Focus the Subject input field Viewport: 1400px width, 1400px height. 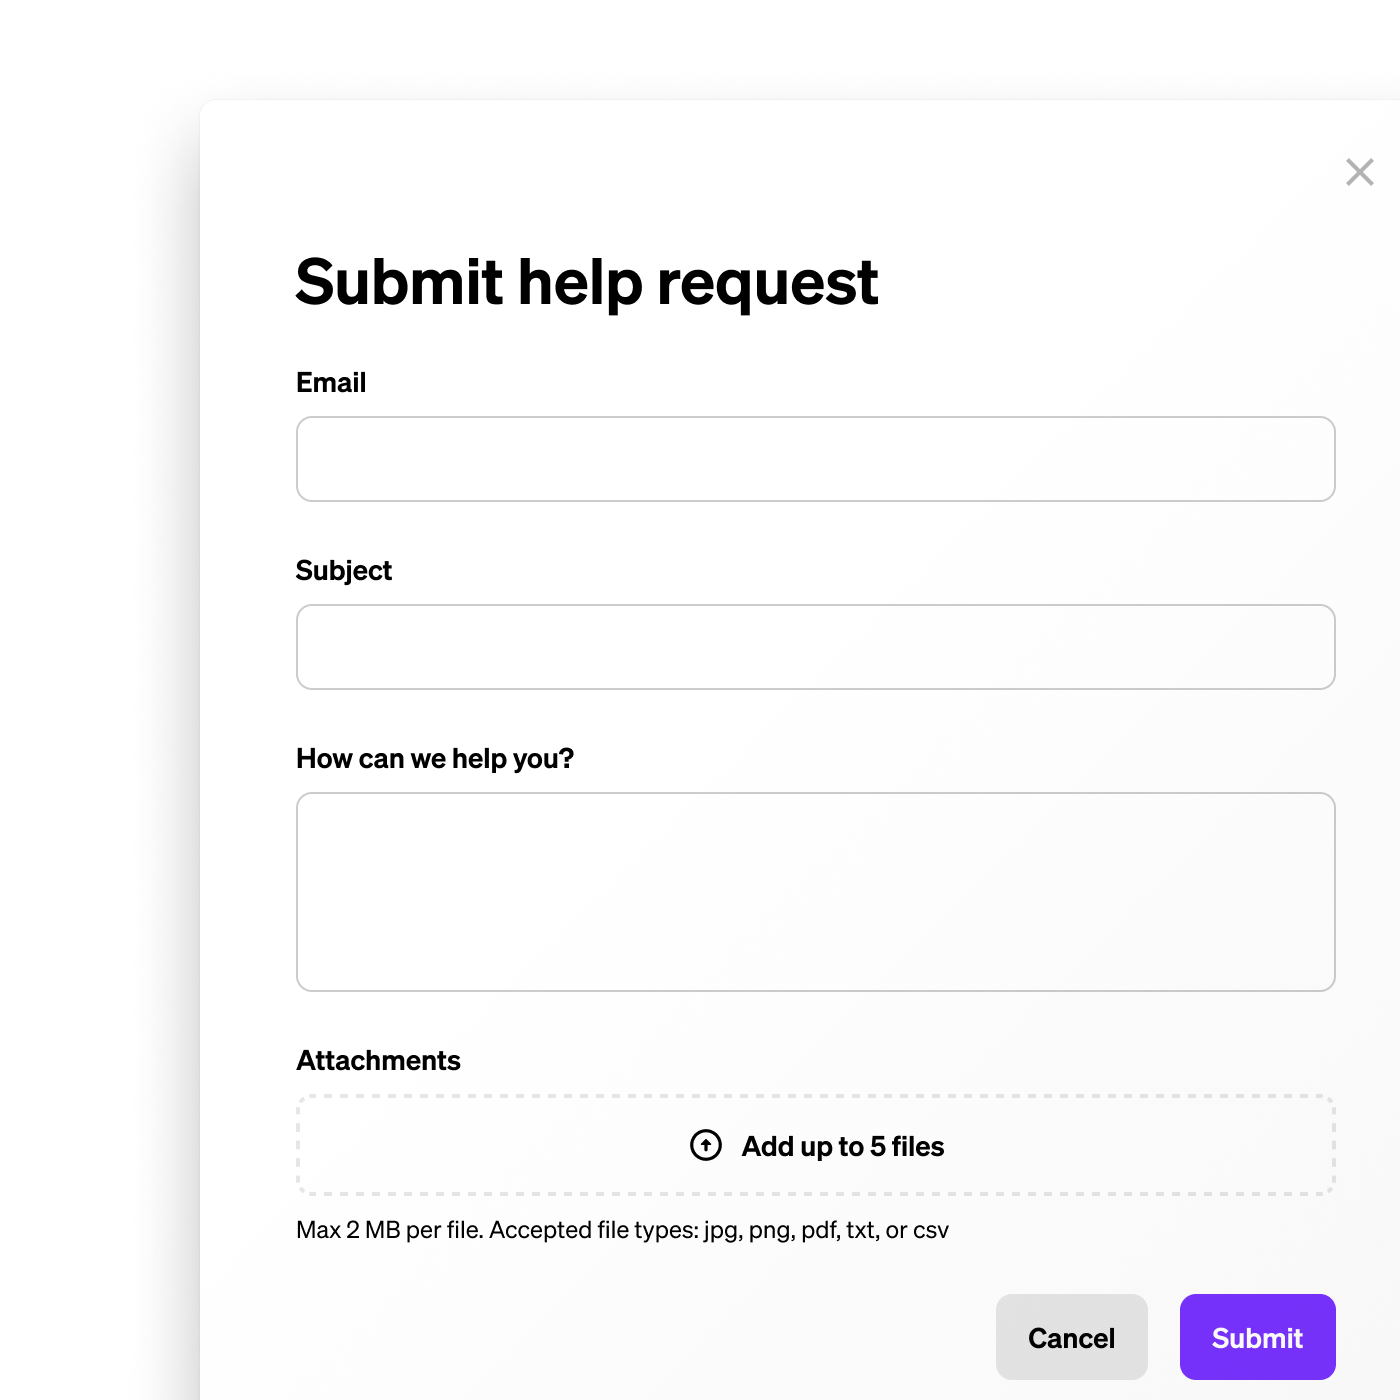[816, 647]
